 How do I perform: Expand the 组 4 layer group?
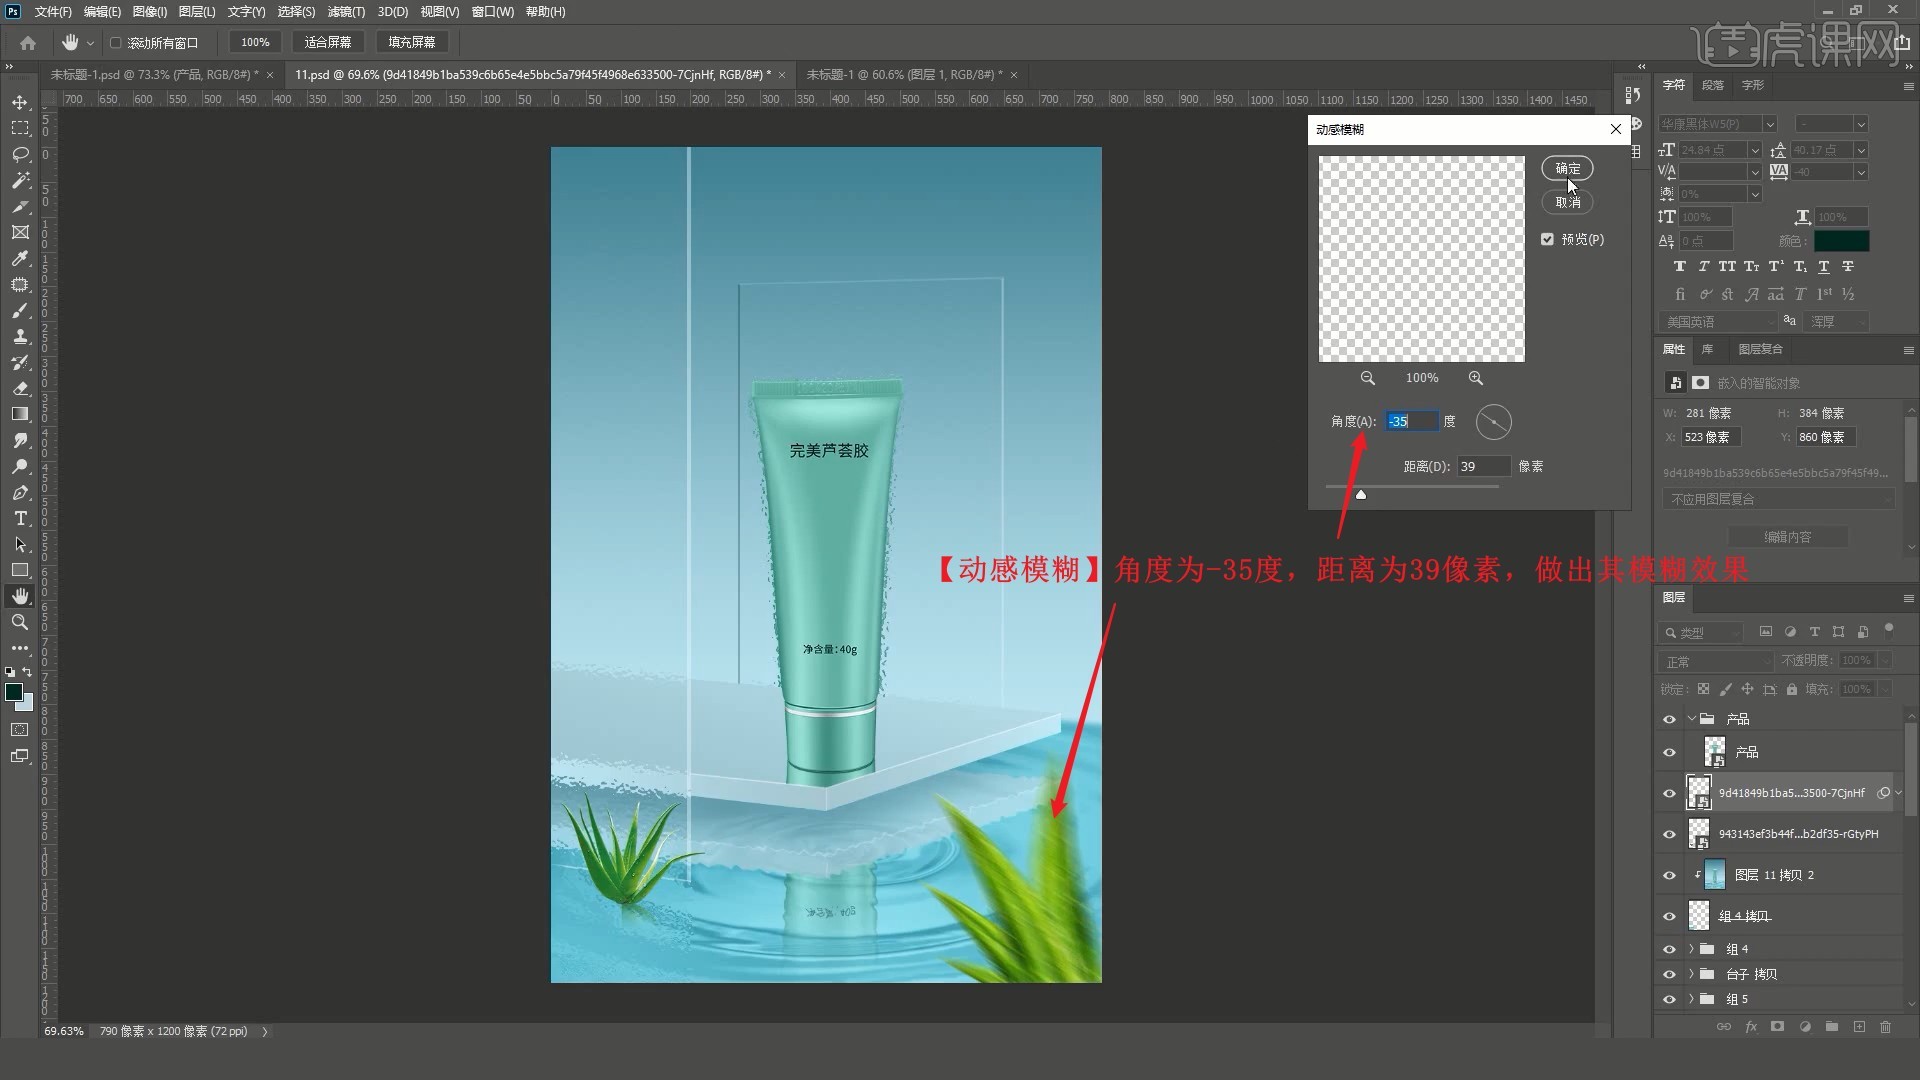click(x=1691, y=949)
